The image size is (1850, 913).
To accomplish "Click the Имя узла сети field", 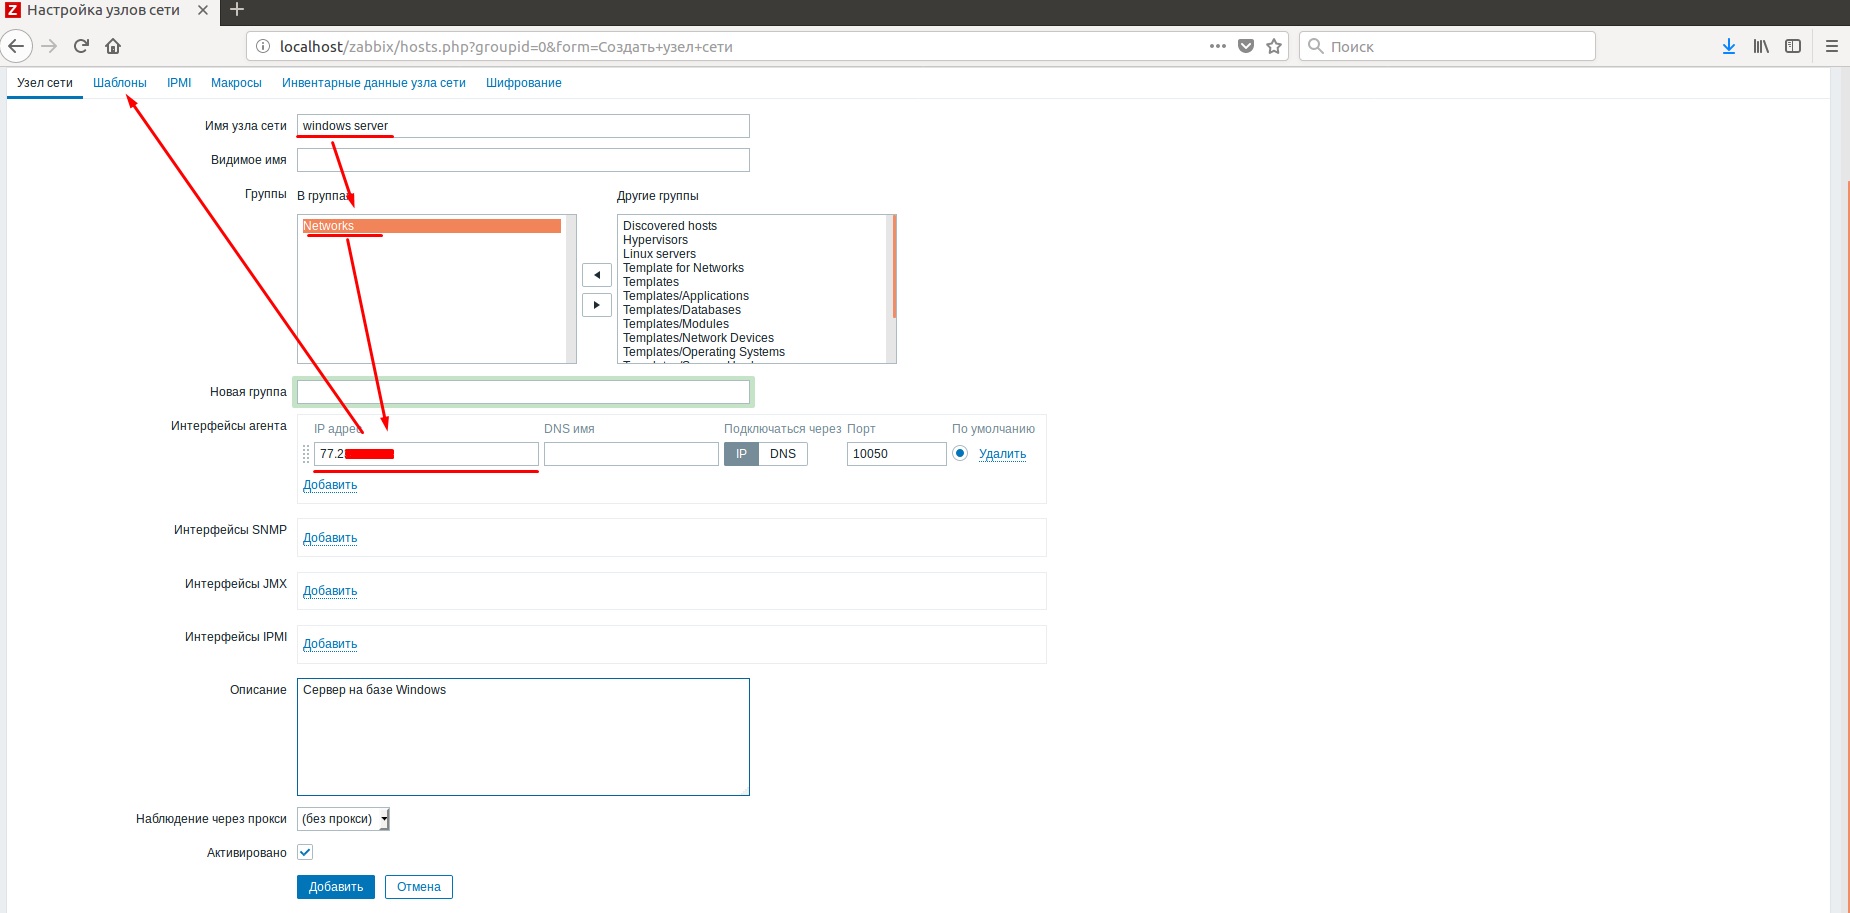I will tap(523, 126).
